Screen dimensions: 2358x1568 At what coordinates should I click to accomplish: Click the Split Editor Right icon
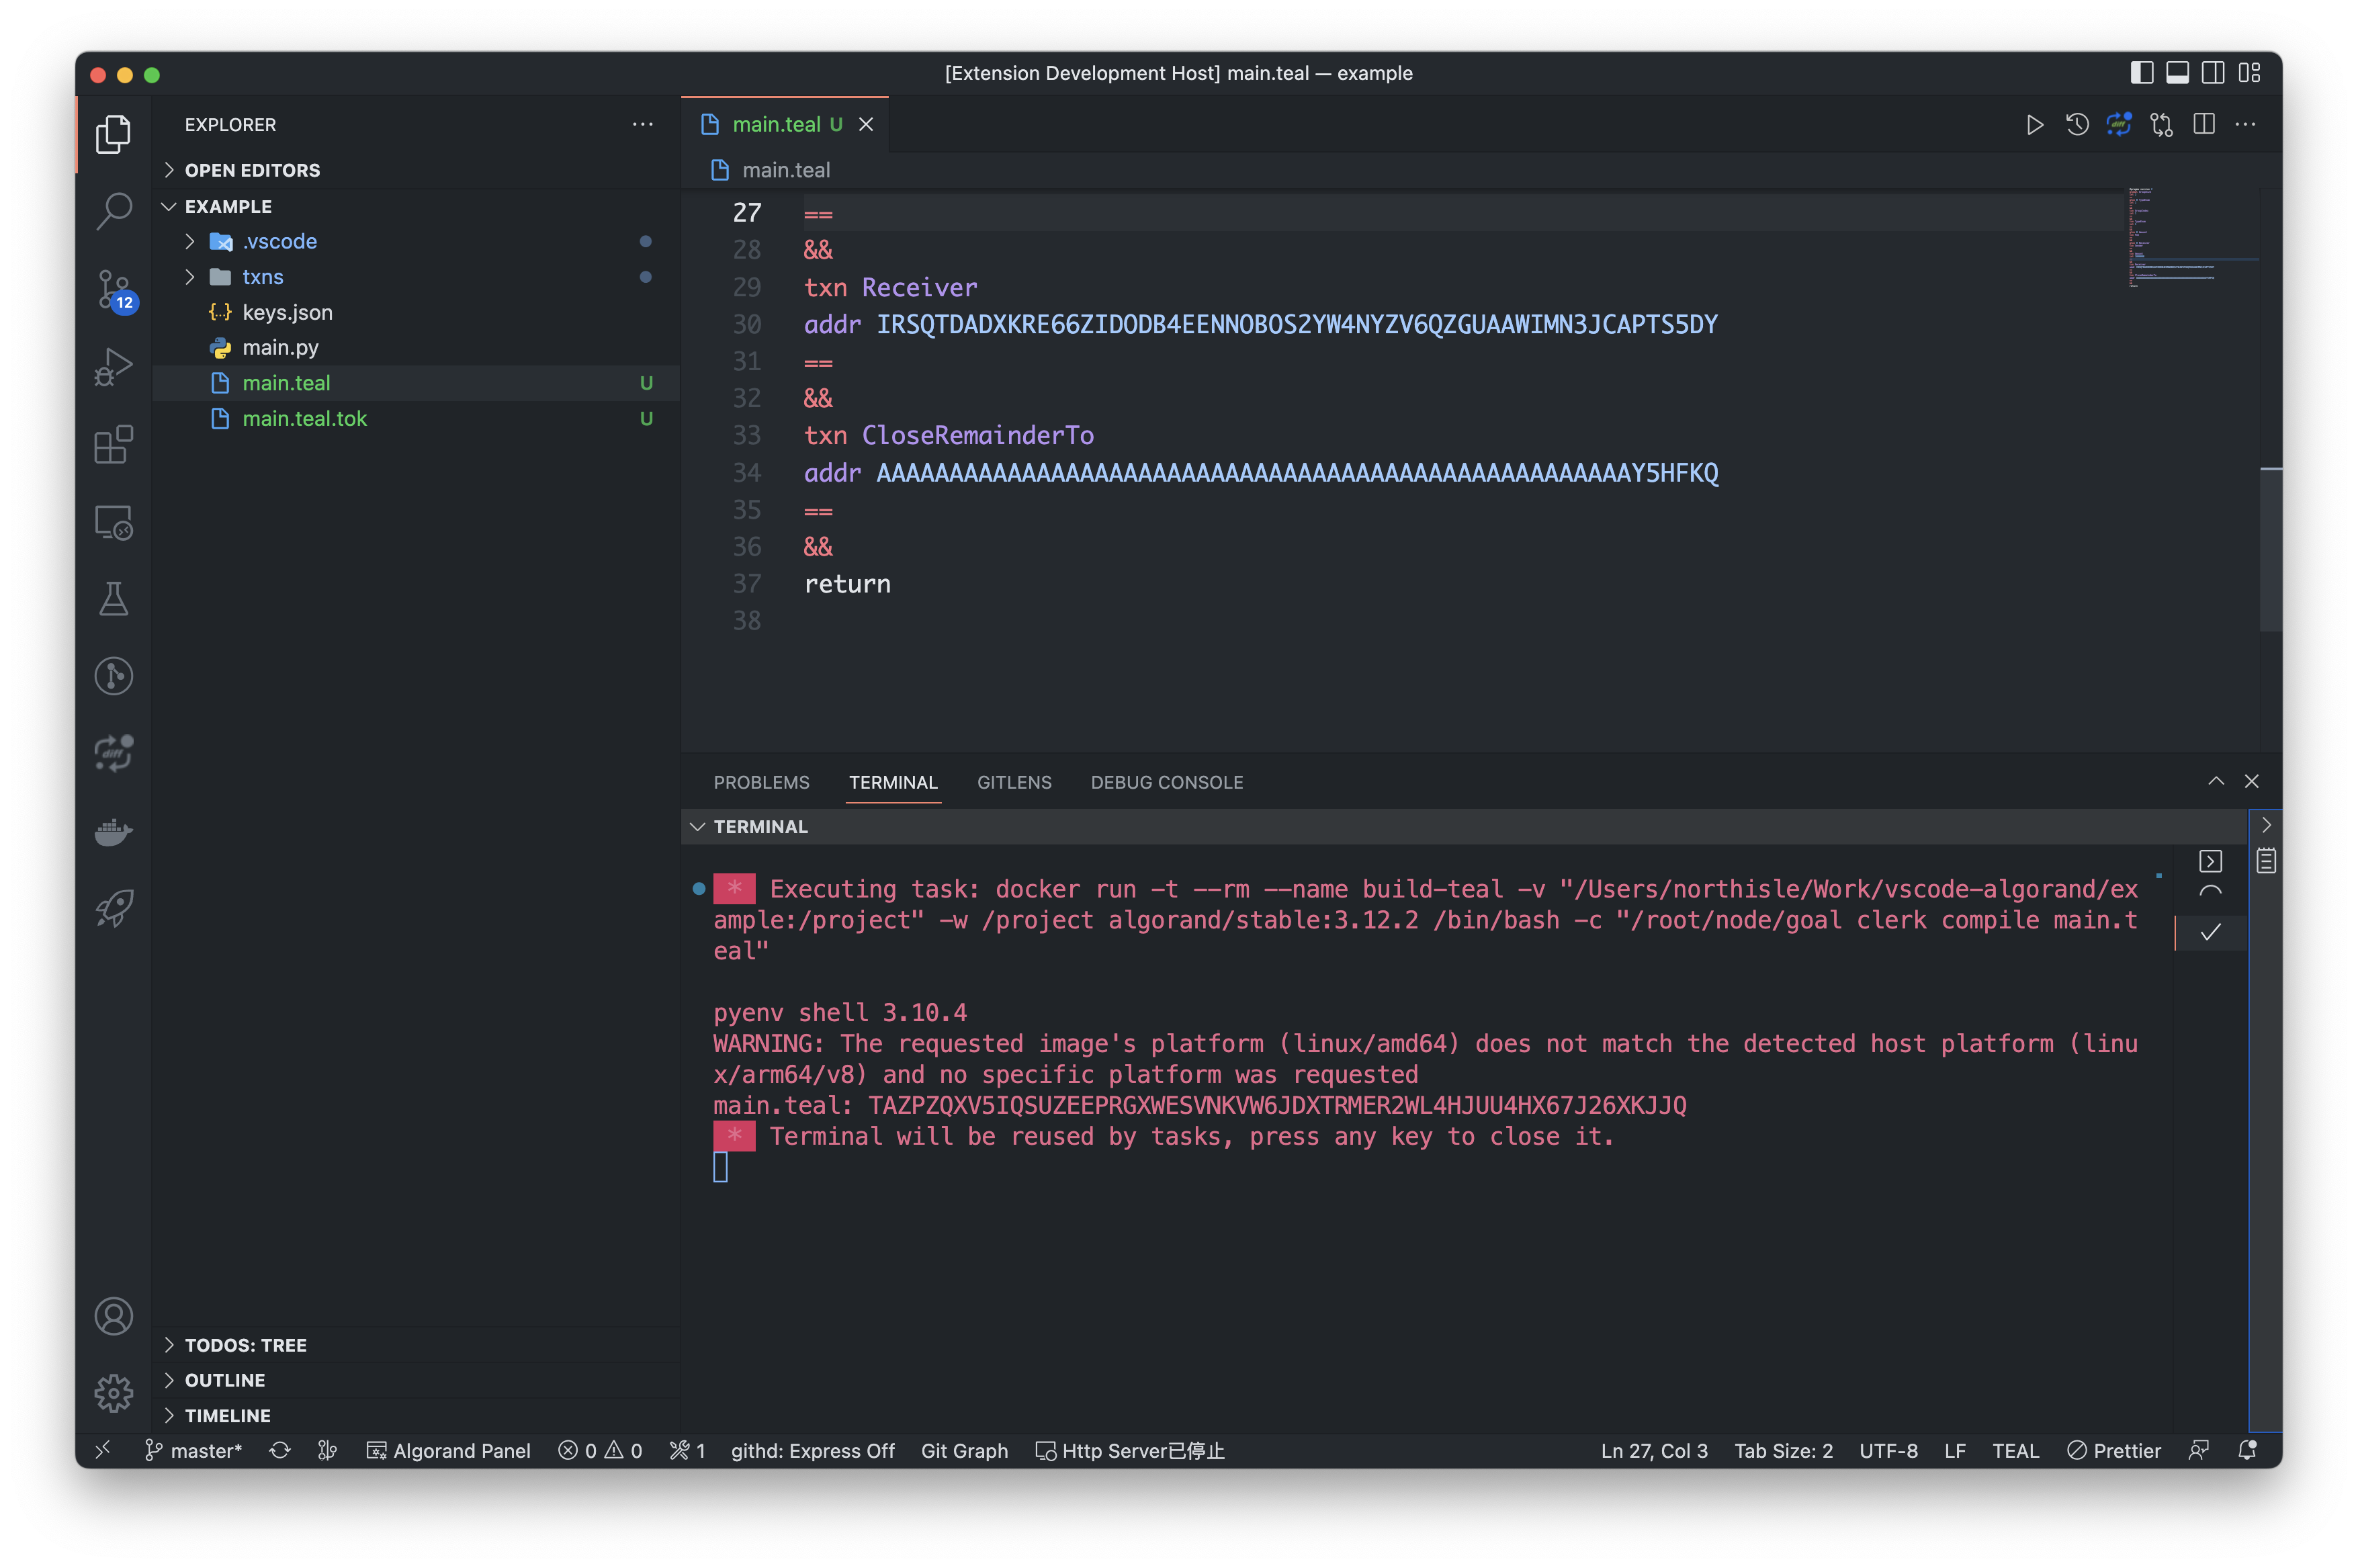click(x=2203, y=125)
